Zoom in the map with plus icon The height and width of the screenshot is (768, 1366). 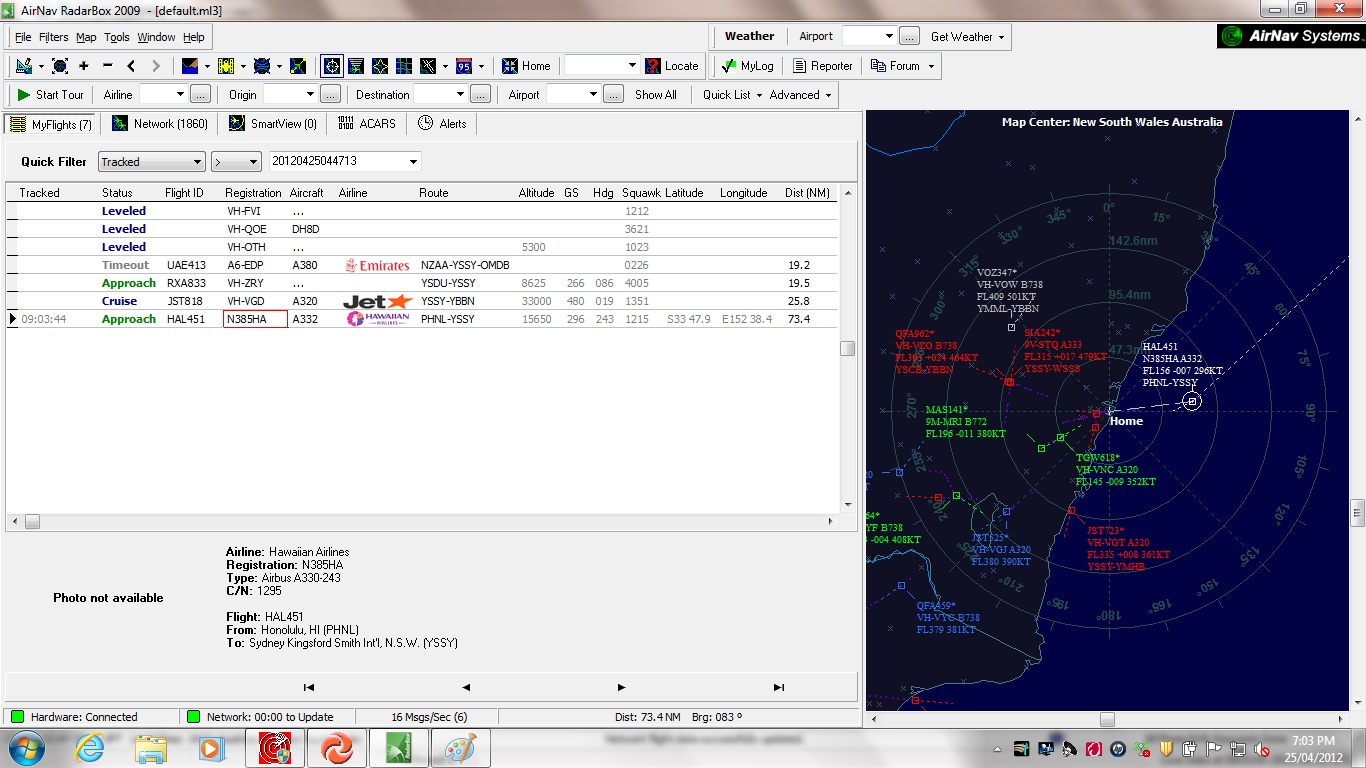[x=84, y=66]
